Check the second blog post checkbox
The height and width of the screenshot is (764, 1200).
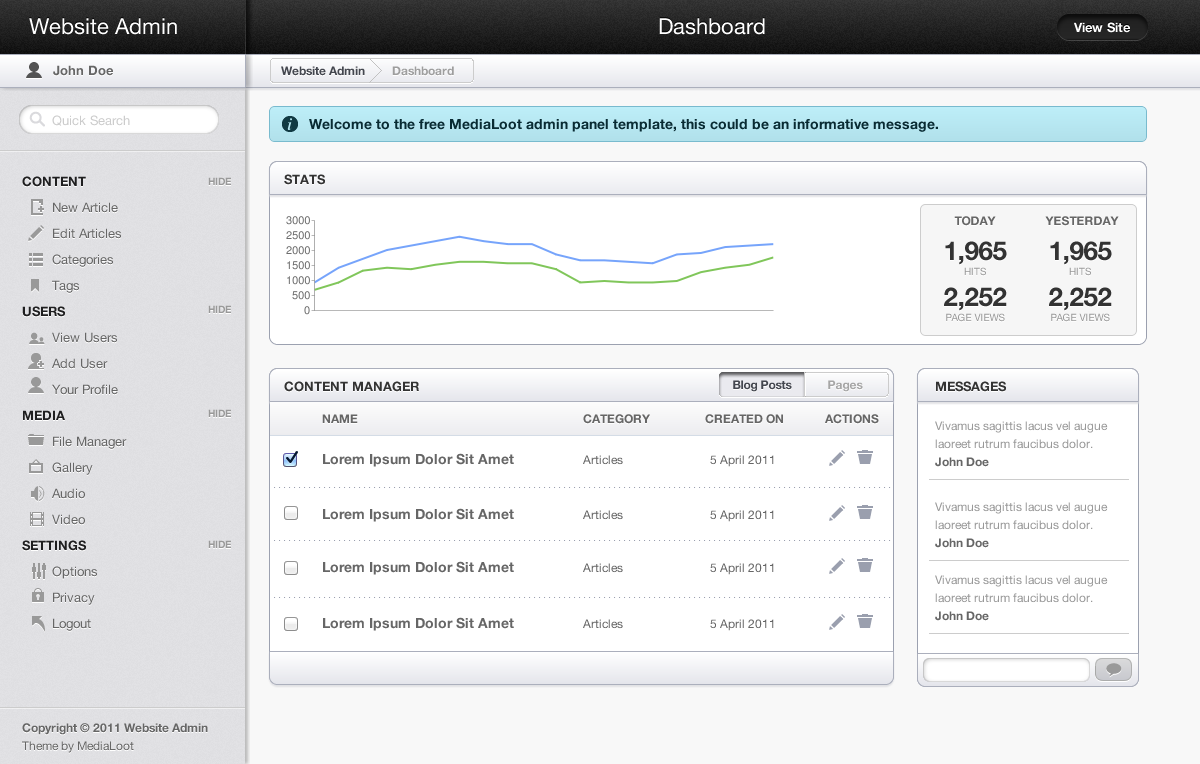tap(291, 513)
